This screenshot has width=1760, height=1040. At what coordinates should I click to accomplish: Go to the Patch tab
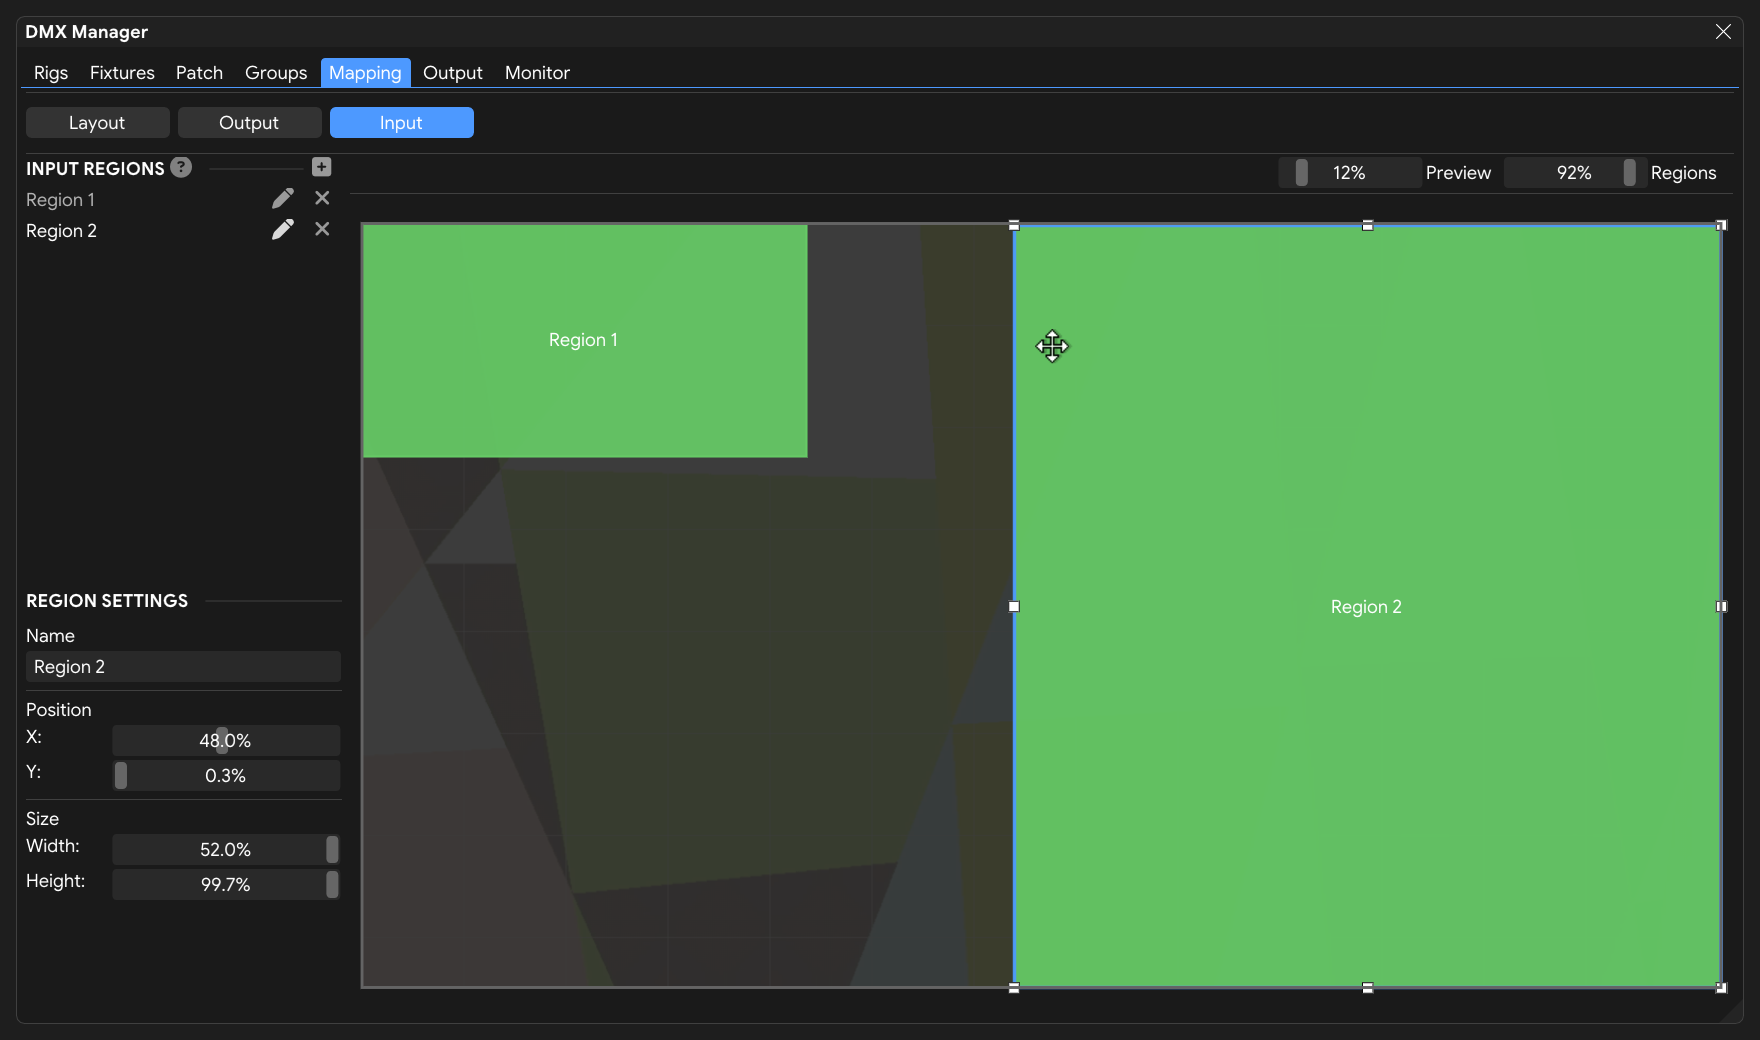click(x=199, y=73)
